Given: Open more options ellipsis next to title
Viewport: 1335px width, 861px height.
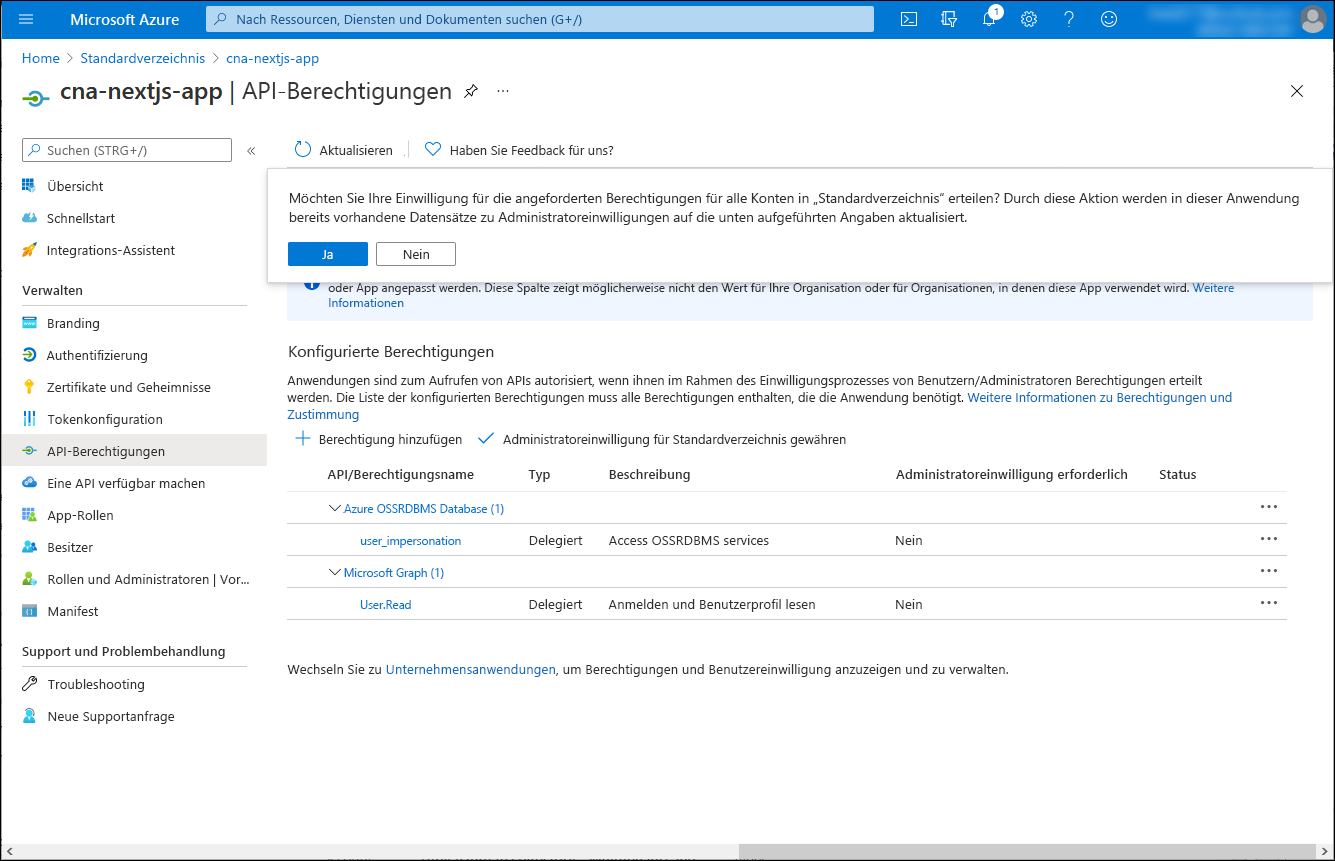Looking at the screenshot, I should click(503, 91).
